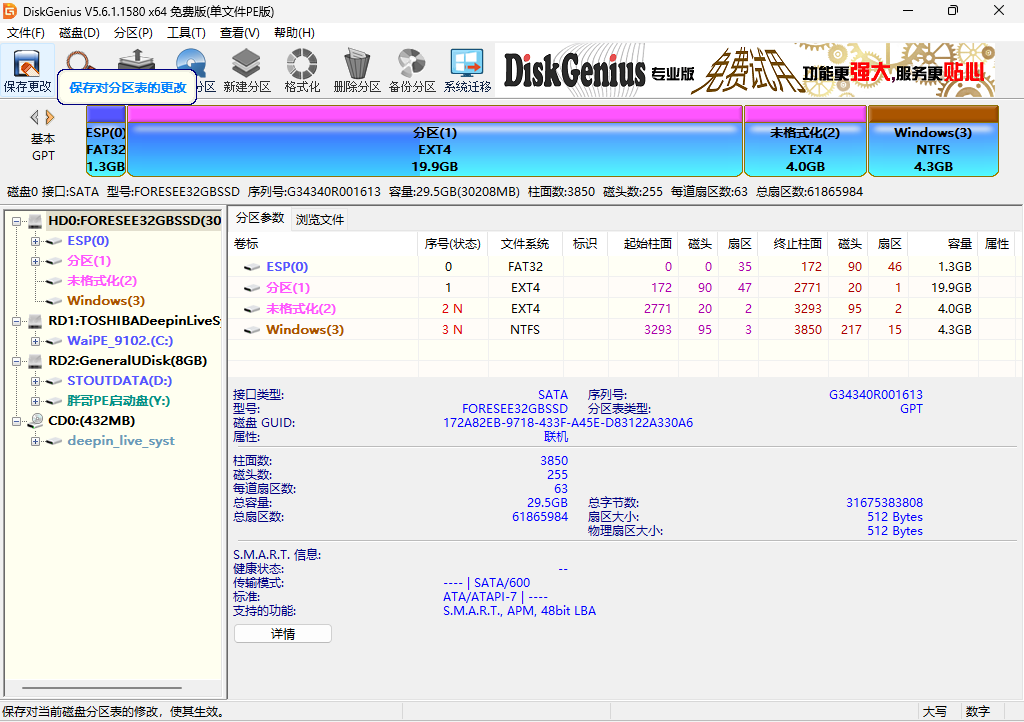Image resolution: width=1024 pixels, height=722 pixels.
Task: Select ESP(0) FAT32 block in disk map
Action: (x=106, y=141)
